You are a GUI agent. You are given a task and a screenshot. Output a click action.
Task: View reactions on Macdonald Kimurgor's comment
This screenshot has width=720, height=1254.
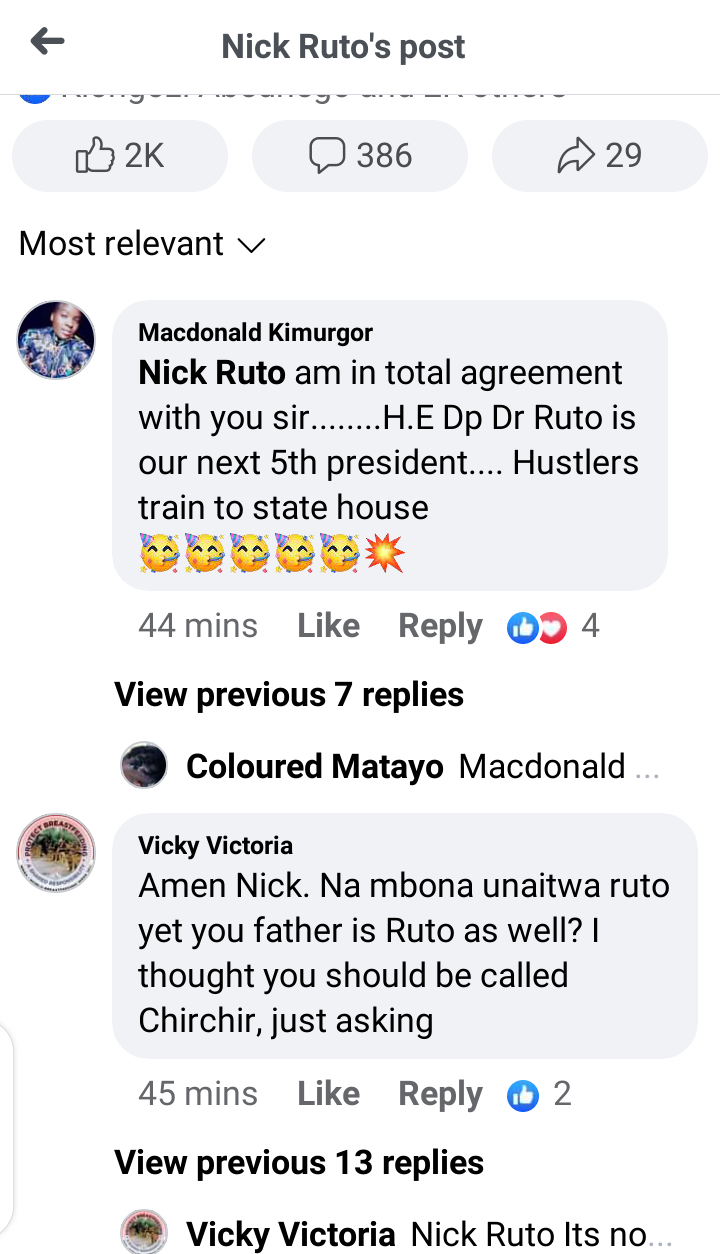point(554,627)
